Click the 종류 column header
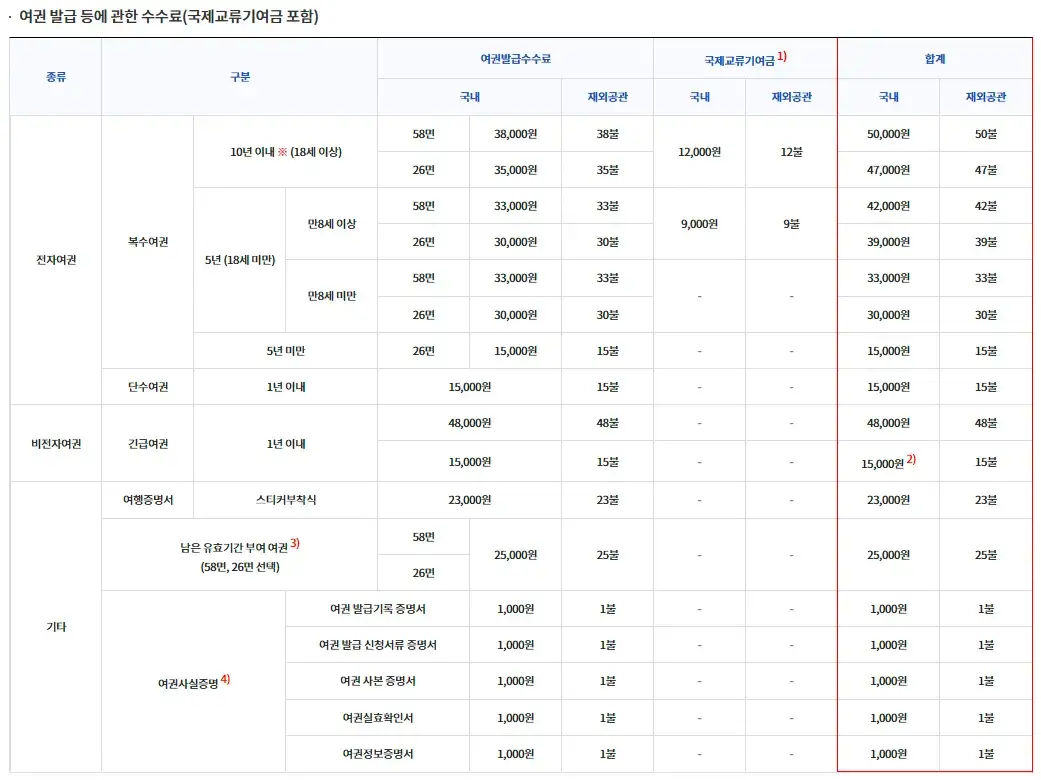 pos(55,77)
